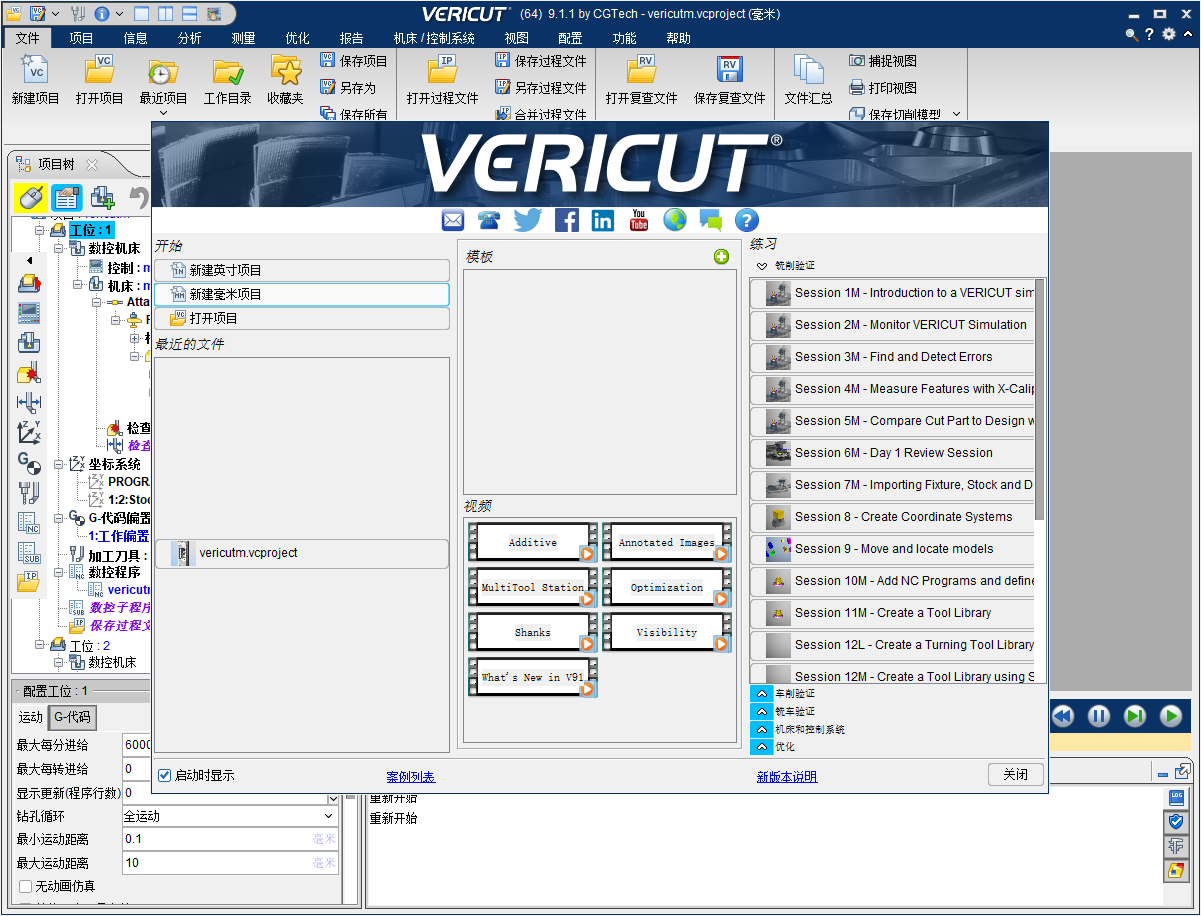The width and height of the screenshot is (1201, 916).
Task: Open the 保存切削模型 dropdown arrow
Action: pos(957,114)
